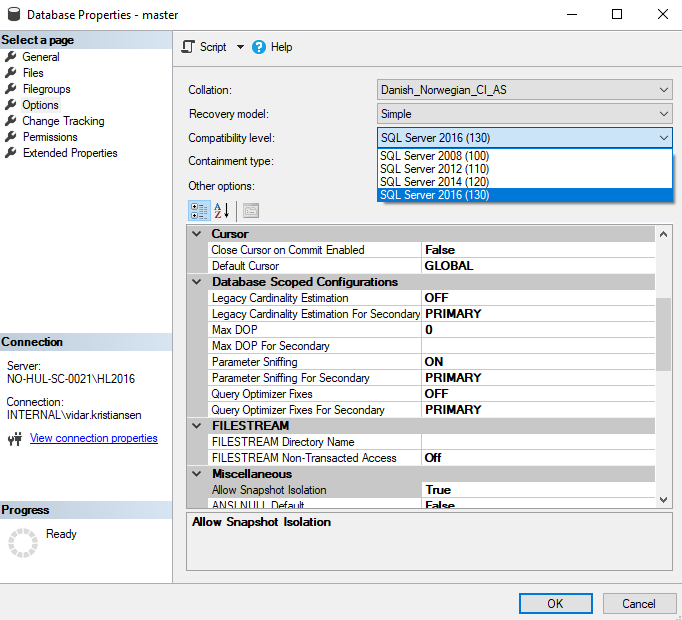Click the Max DOP value field
The height and width of the screenshot is (620, 682).
click(x=538, y=330)
